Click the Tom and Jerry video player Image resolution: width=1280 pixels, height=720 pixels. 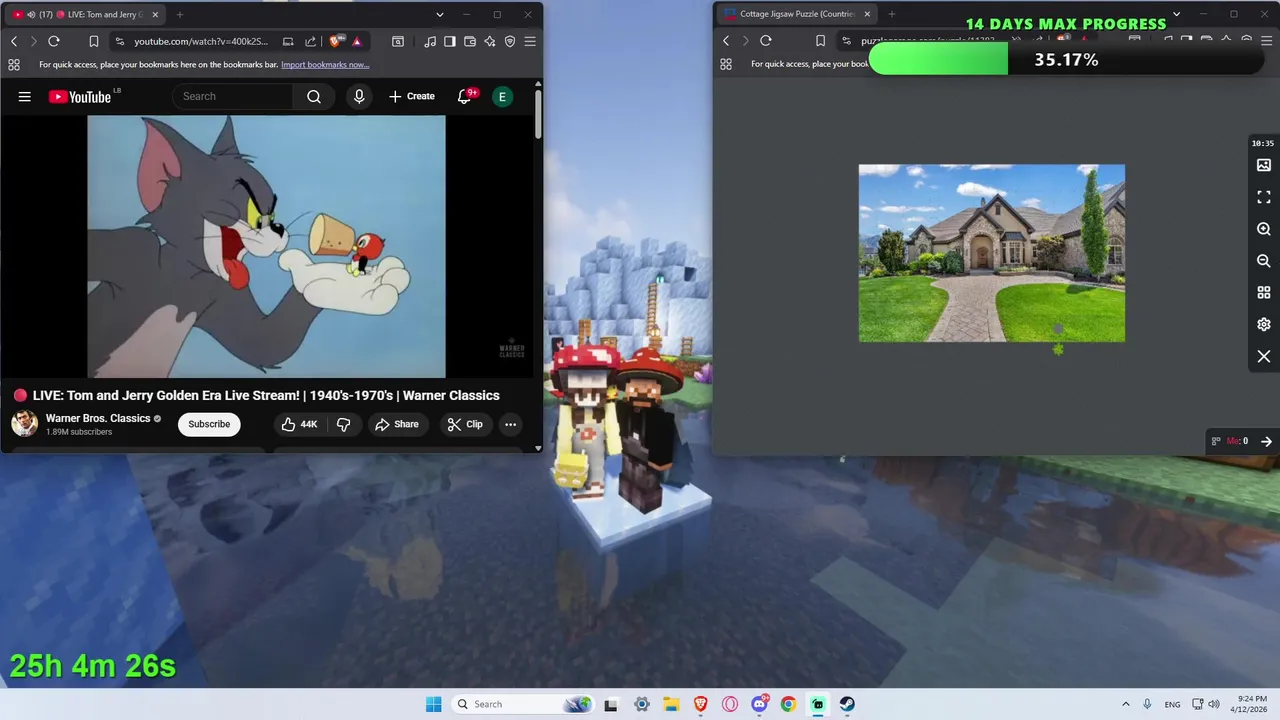pos(266,246)
